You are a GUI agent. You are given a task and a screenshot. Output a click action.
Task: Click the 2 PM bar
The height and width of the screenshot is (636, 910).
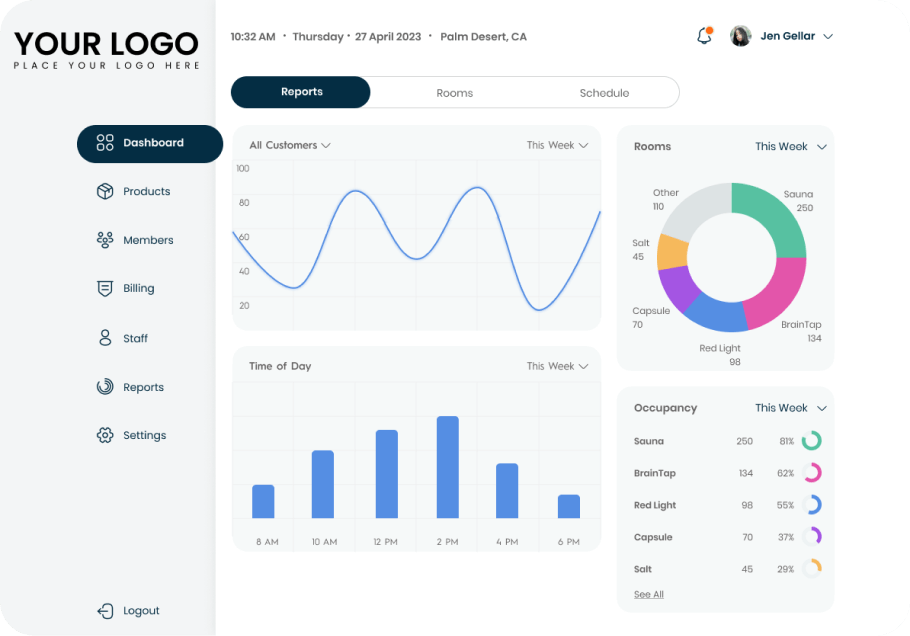pyautogui.click(x=447, y=467)
